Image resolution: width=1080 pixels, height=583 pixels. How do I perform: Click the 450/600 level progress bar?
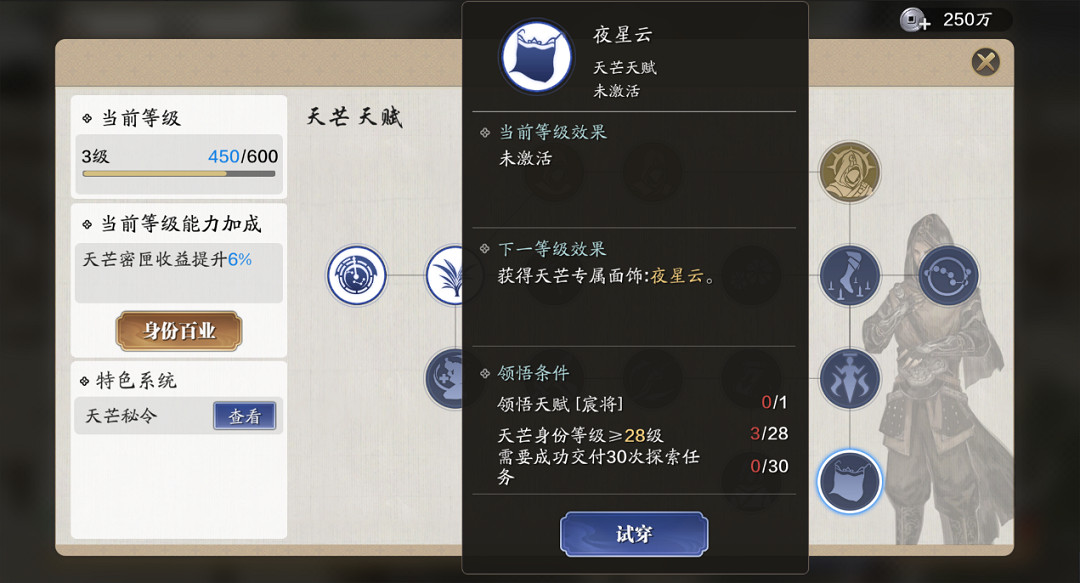click(179, 174)
